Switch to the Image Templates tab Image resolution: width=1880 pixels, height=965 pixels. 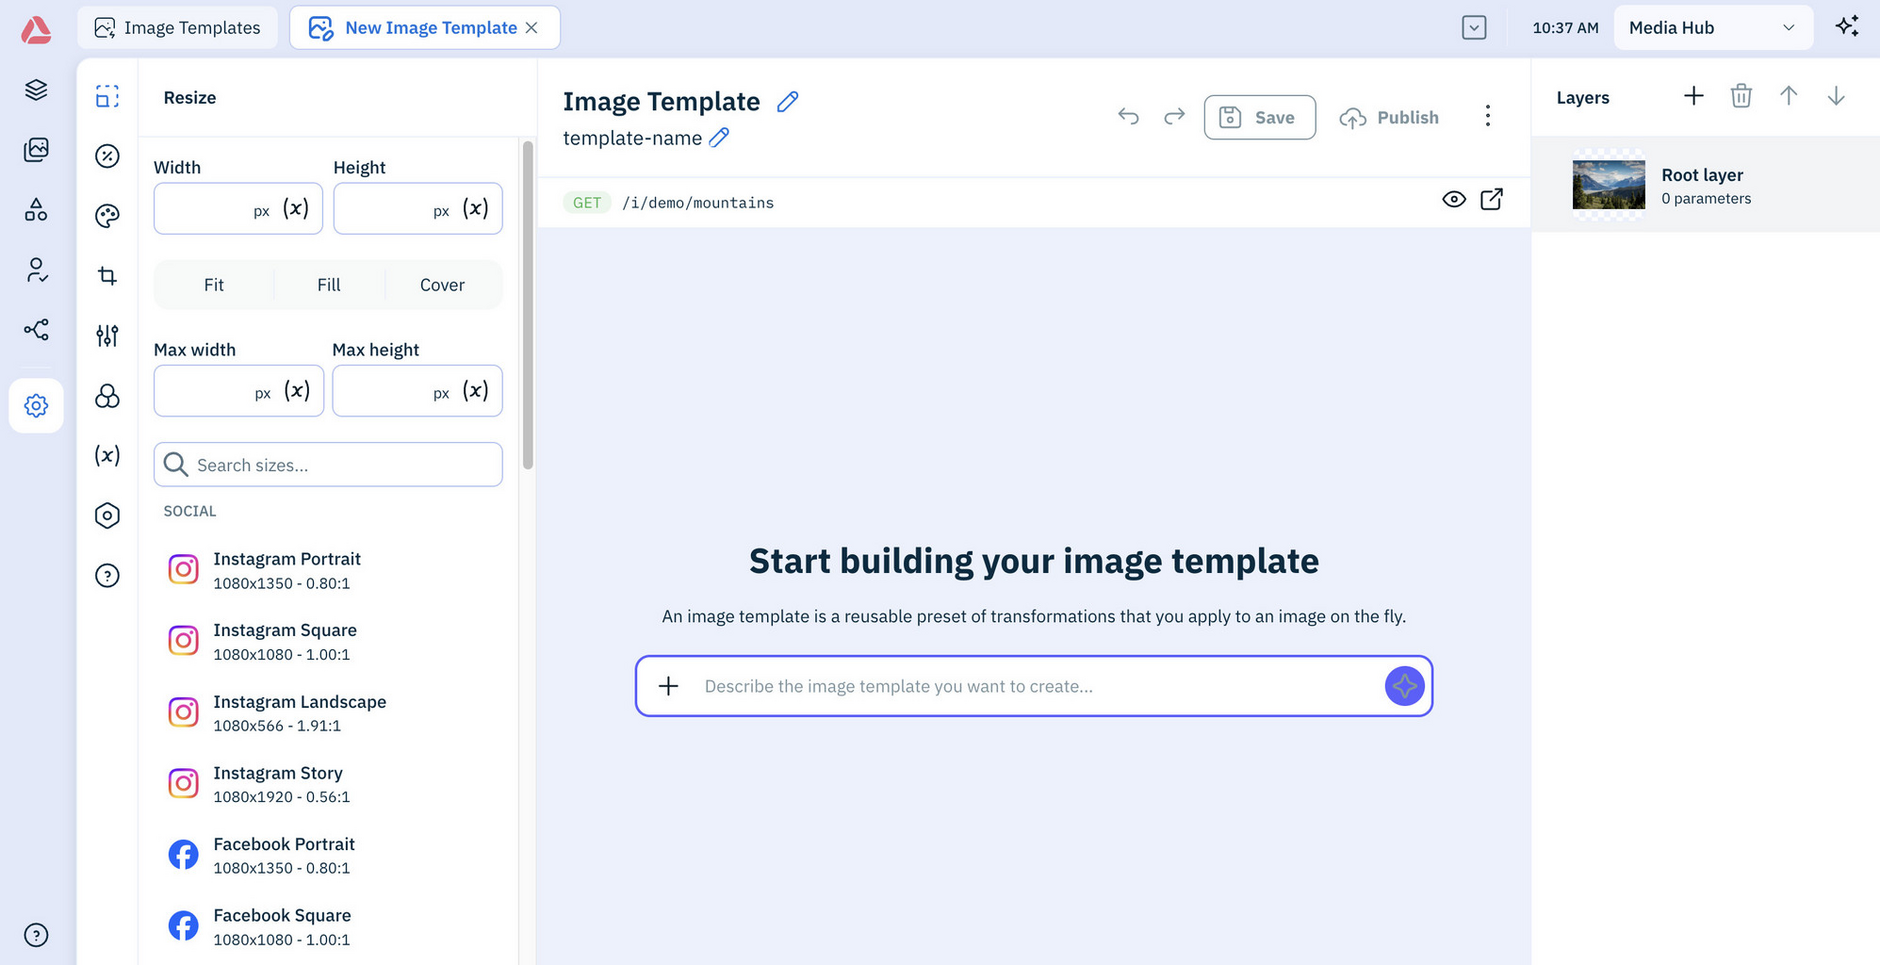pyautogui.click(x=177, y=28)
